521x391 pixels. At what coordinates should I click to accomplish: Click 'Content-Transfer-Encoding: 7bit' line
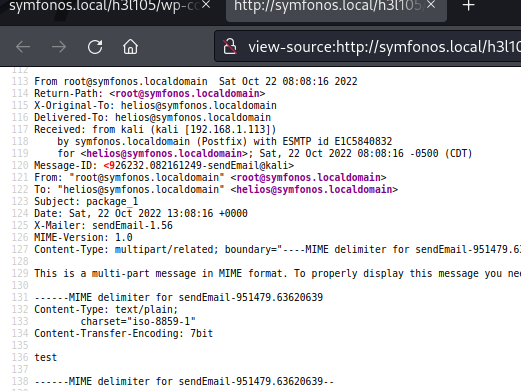coord(123,333)
